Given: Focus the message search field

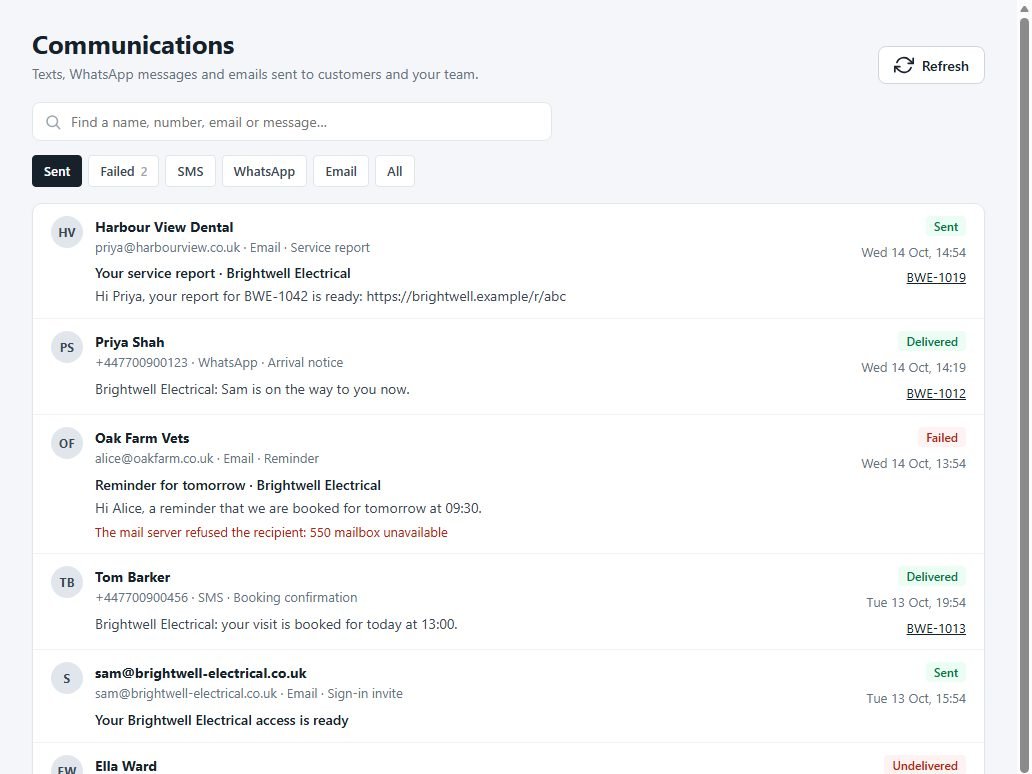Looking at the screenshot, I should [292, 122].
